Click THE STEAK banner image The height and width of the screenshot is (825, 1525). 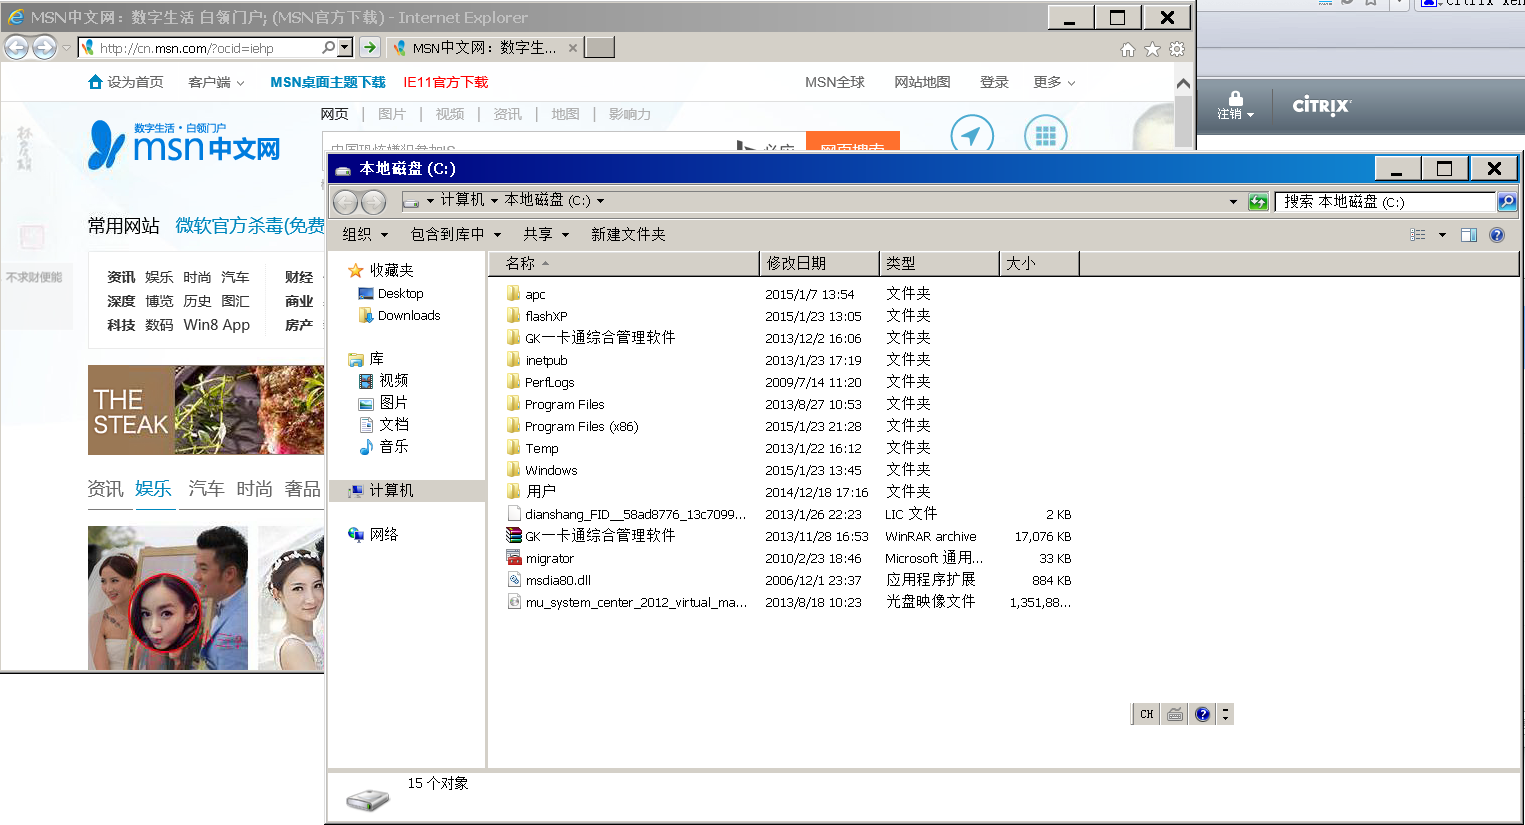click(206, 410)
